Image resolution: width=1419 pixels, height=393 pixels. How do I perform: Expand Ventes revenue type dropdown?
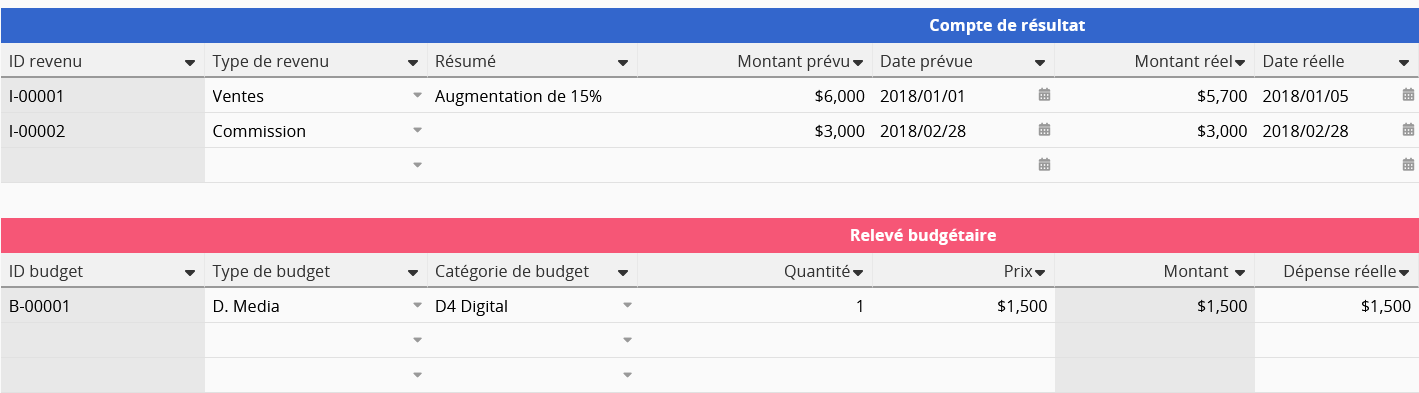[x=417, y=96]
